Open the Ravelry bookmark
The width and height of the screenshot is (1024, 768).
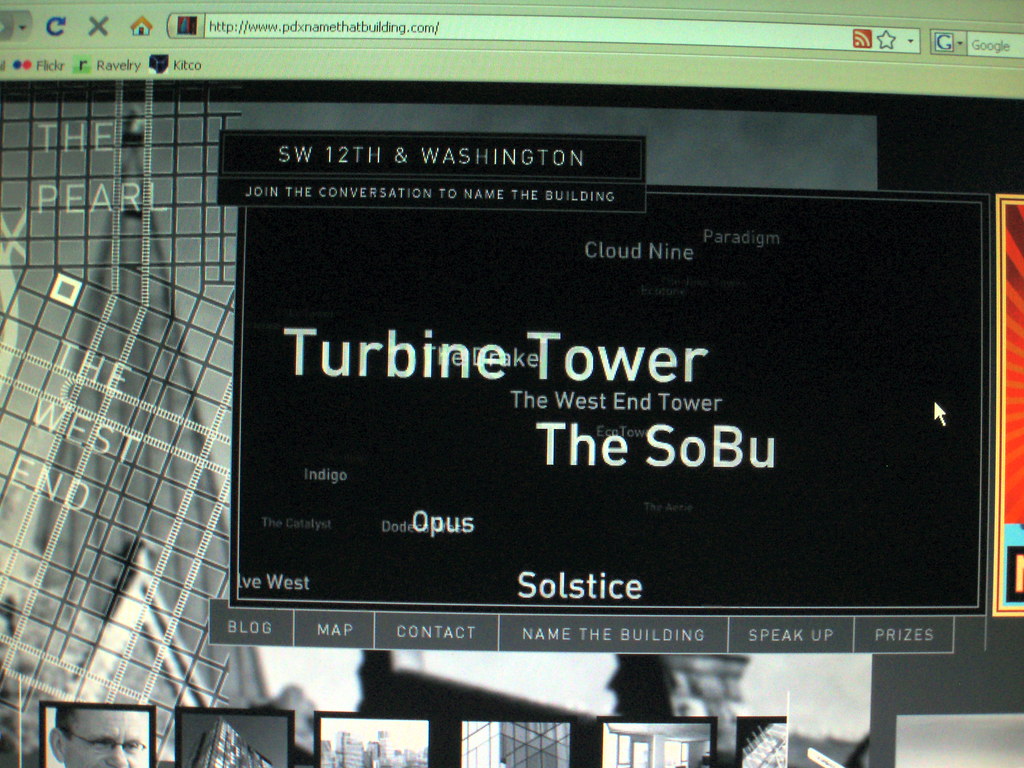click(x=108, y=65)
